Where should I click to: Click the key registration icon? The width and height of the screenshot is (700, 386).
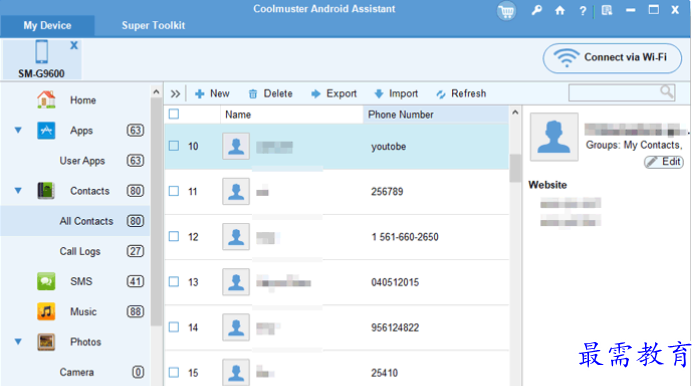pyautogui.click(x=537, y=10)
